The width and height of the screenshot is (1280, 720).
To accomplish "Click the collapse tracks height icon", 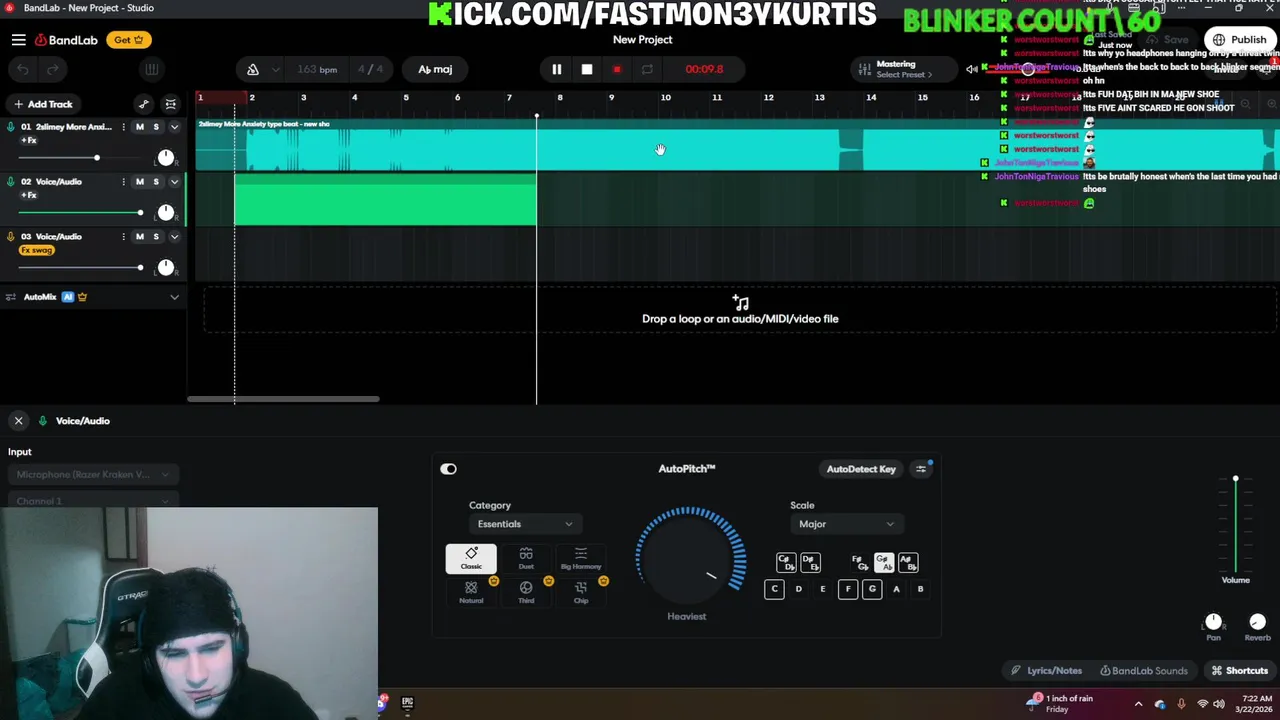I will [171, 104].
